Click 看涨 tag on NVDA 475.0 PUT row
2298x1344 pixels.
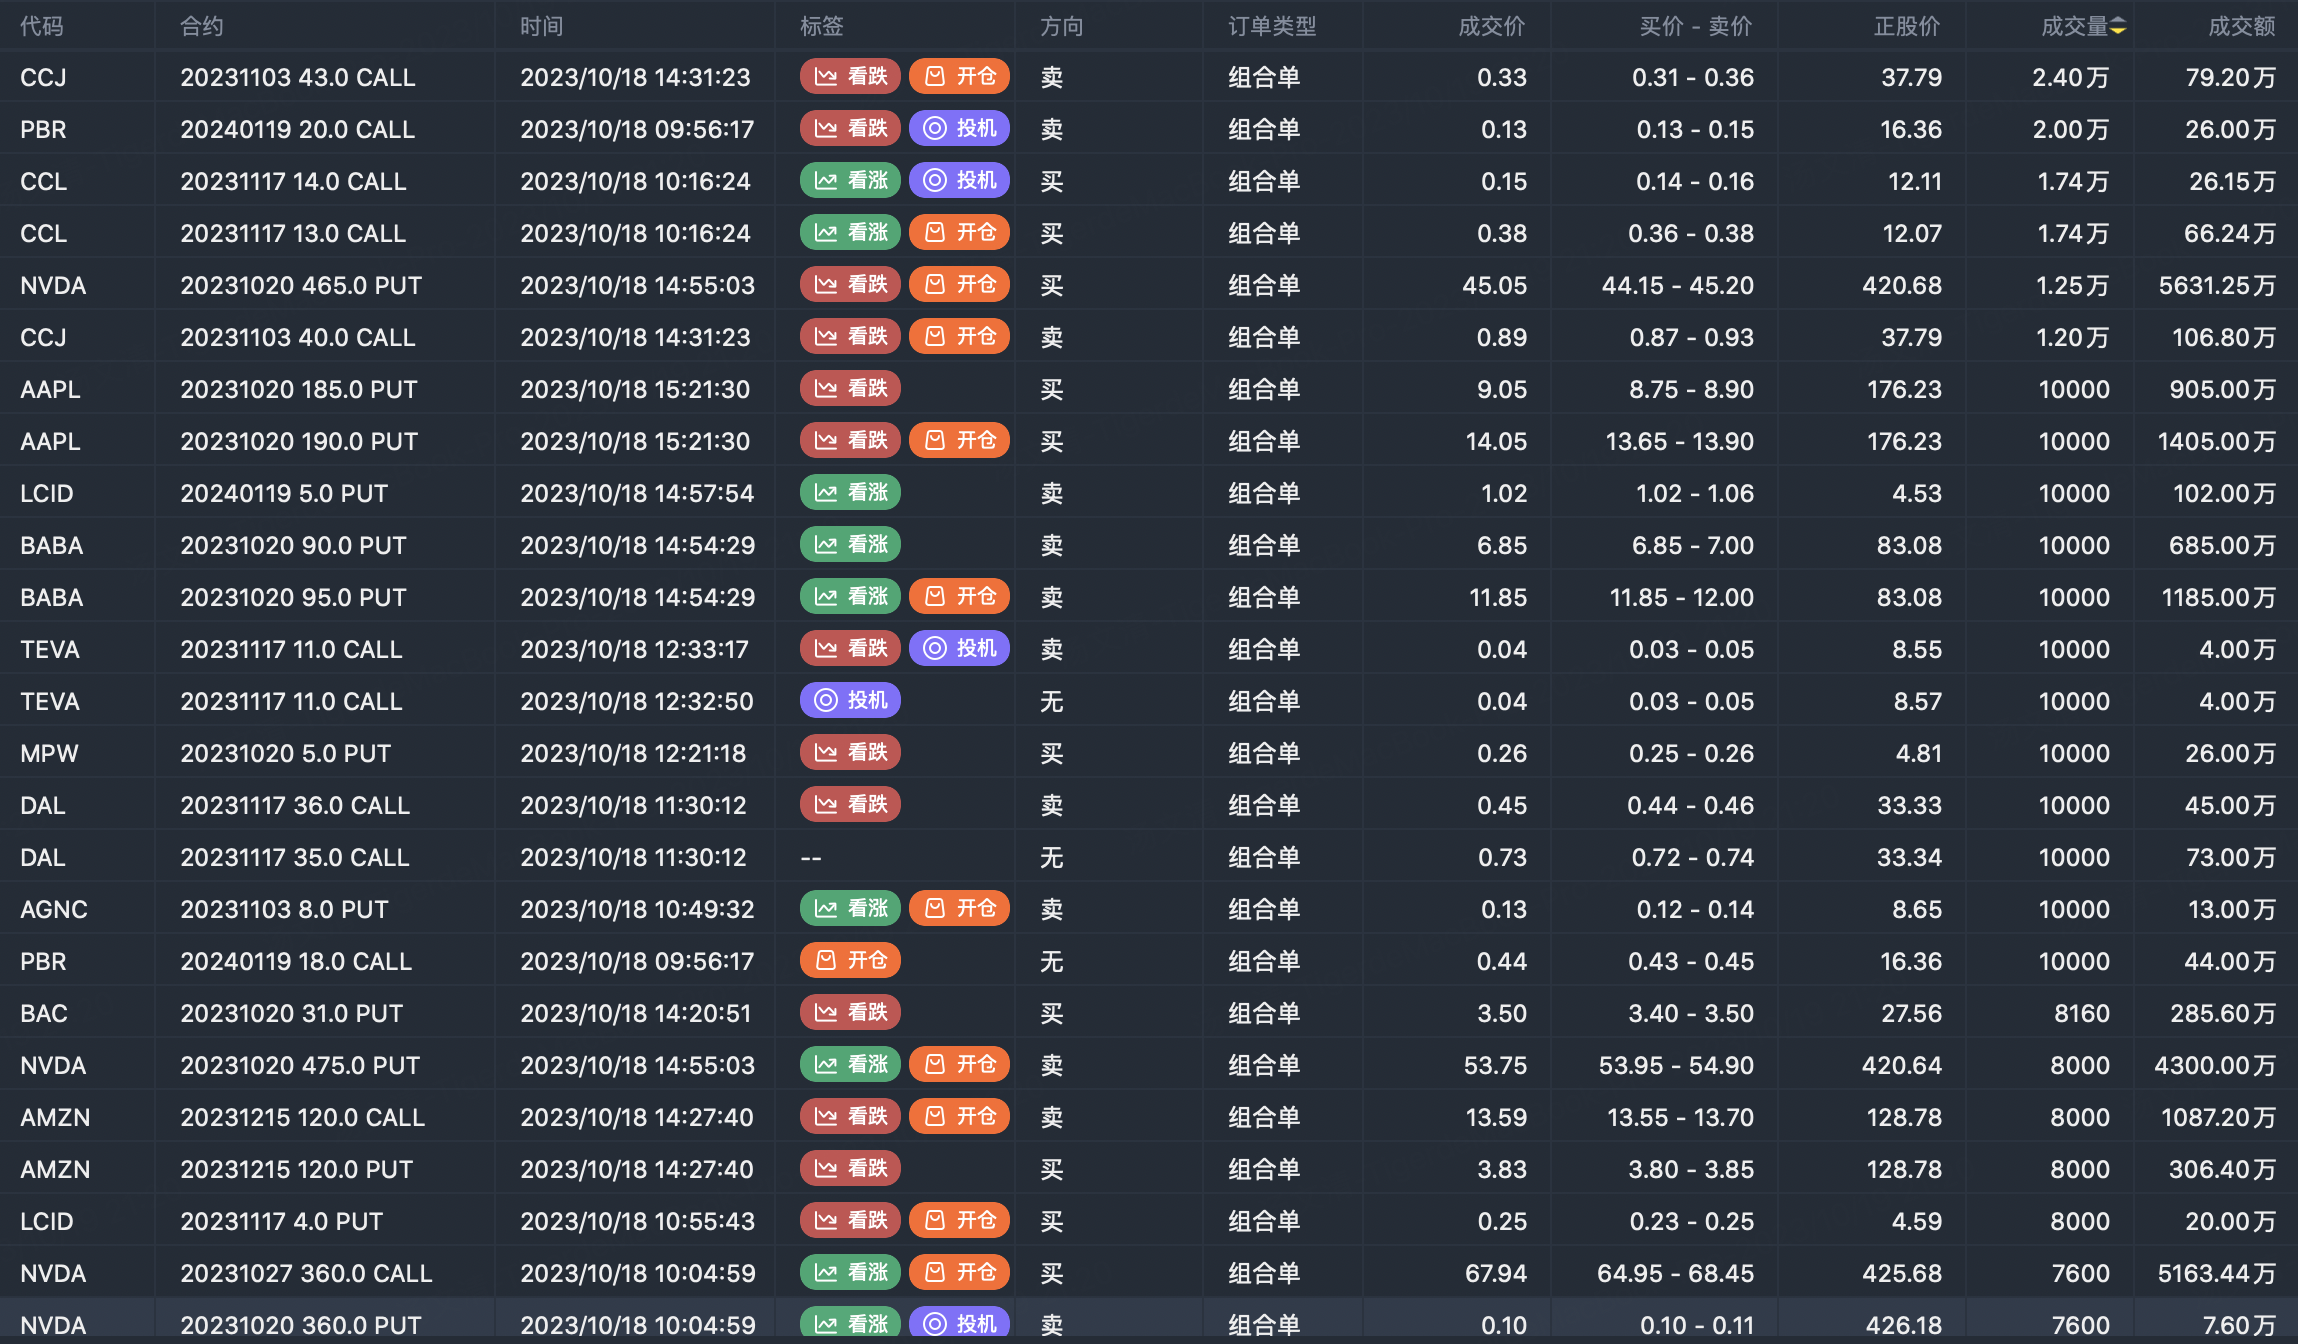(x=850, y=1065)
